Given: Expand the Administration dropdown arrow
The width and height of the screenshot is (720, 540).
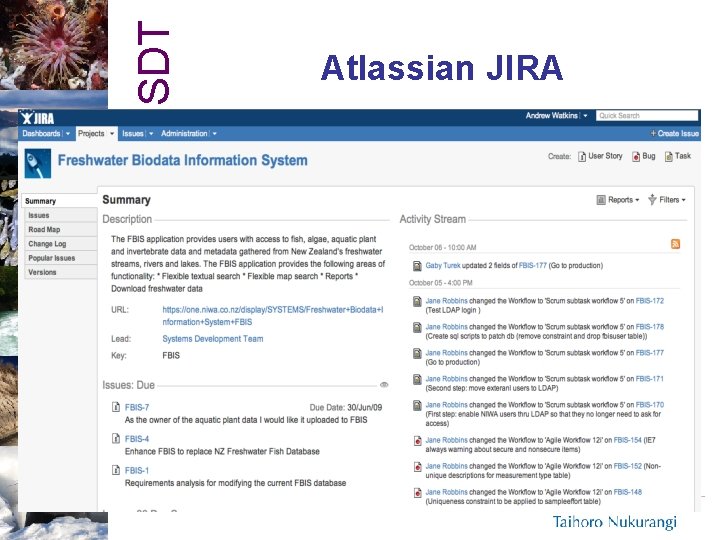Looking at the screenshot, I should (214, 134).
